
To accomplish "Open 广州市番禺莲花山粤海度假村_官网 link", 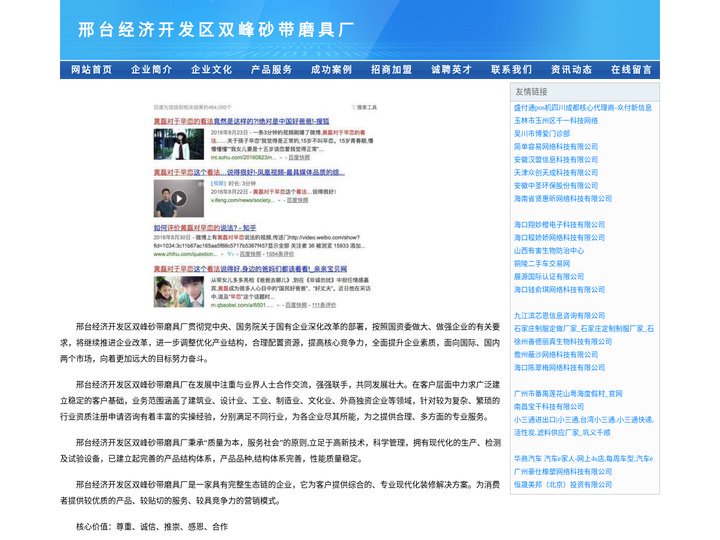I will [x=568, y=394].
